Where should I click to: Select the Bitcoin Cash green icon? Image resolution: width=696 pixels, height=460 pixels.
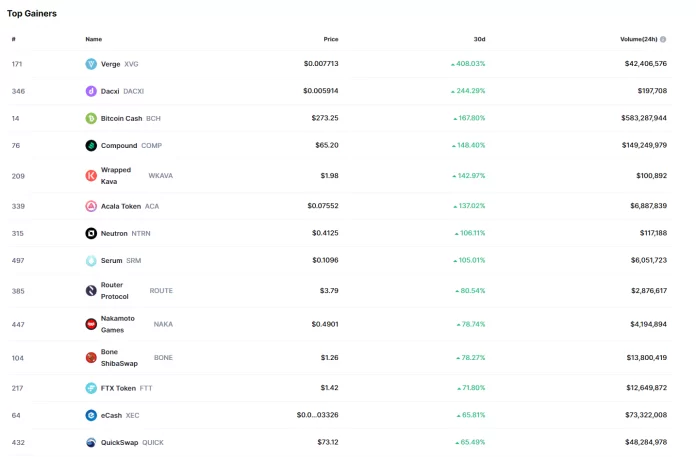pyautogui.click(x=91, y=118)
